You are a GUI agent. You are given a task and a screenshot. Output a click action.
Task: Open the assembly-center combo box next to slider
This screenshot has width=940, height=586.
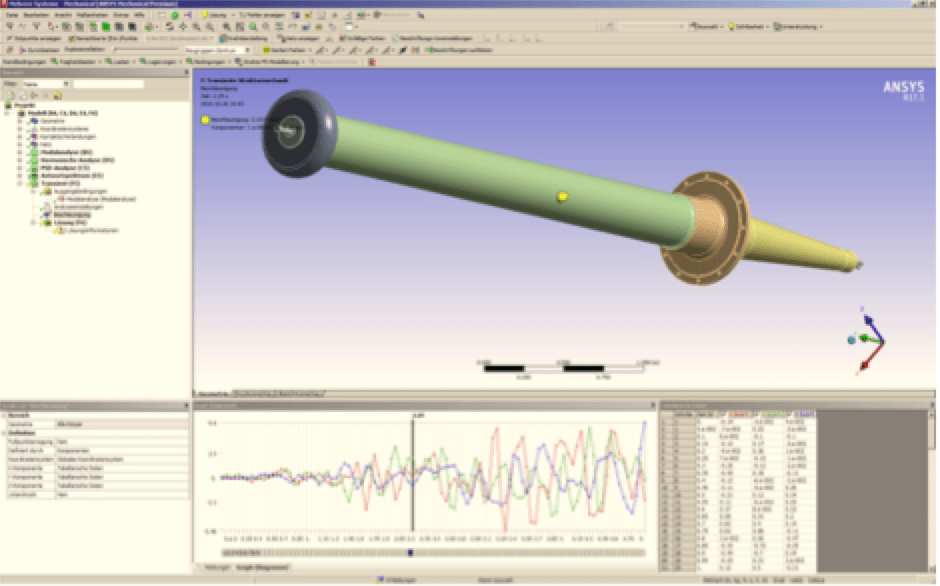coord(217,50)
